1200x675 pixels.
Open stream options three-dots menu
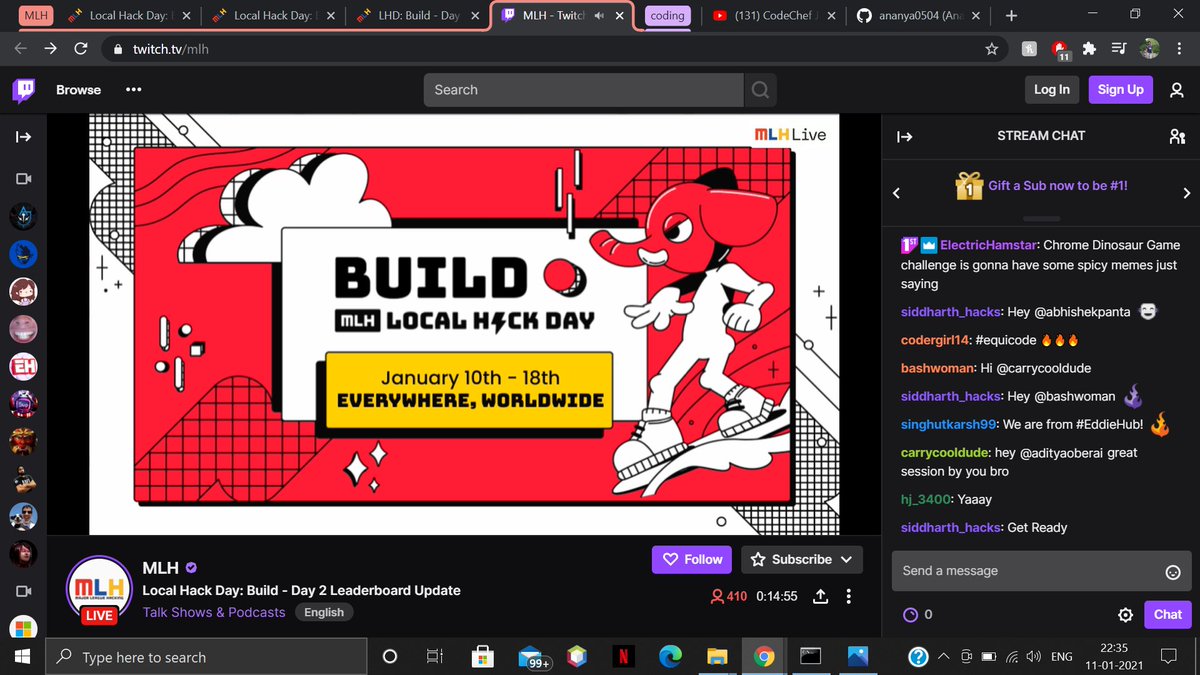pos(849,596)
